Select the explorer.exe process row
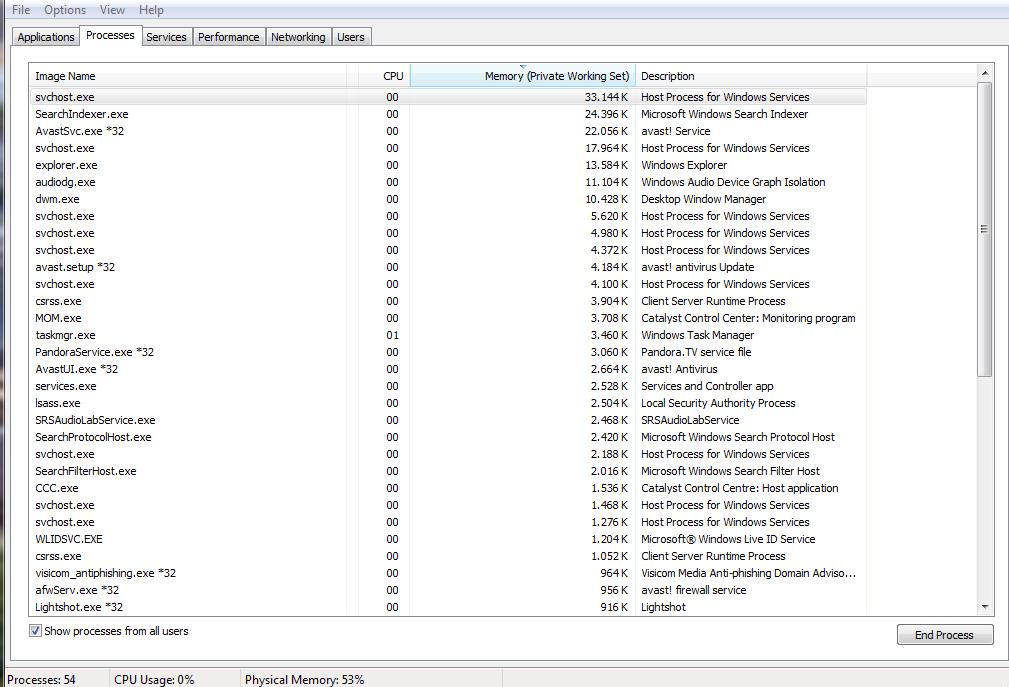The image size is (1009, 687). pyautogui.click(x=448, y=165)
